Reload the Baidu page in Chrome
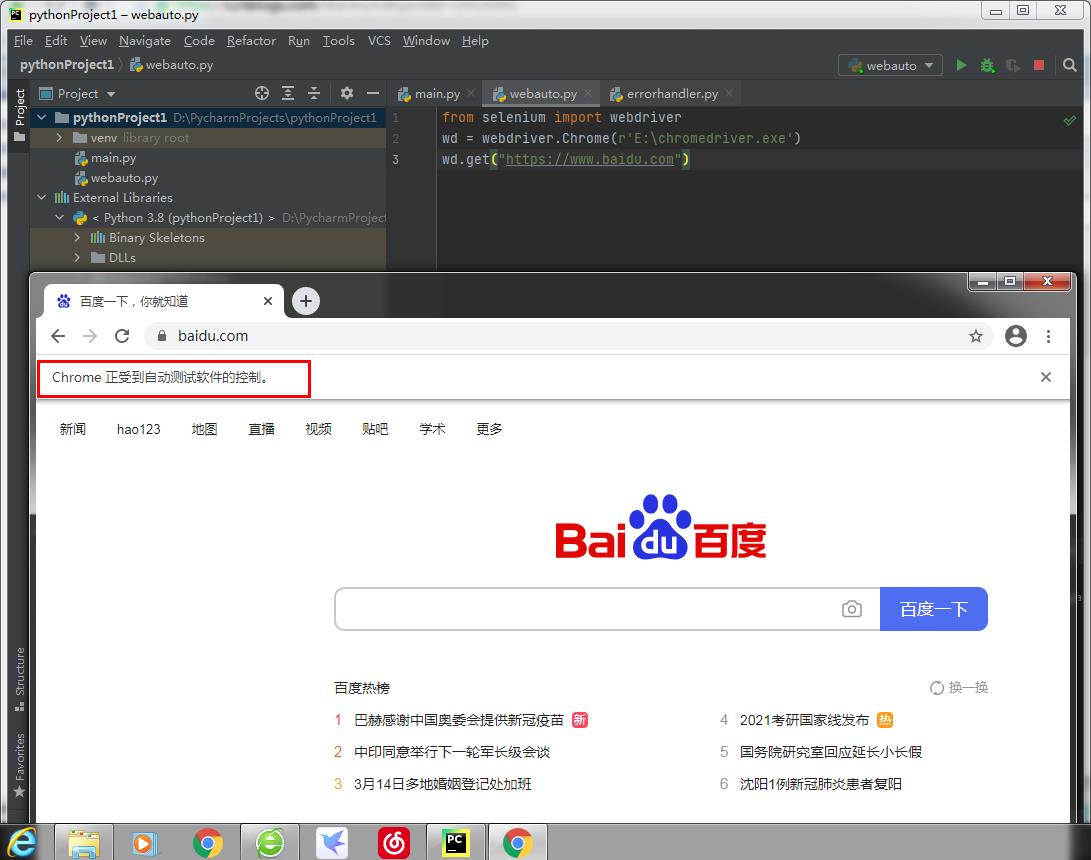 (122, 336)
